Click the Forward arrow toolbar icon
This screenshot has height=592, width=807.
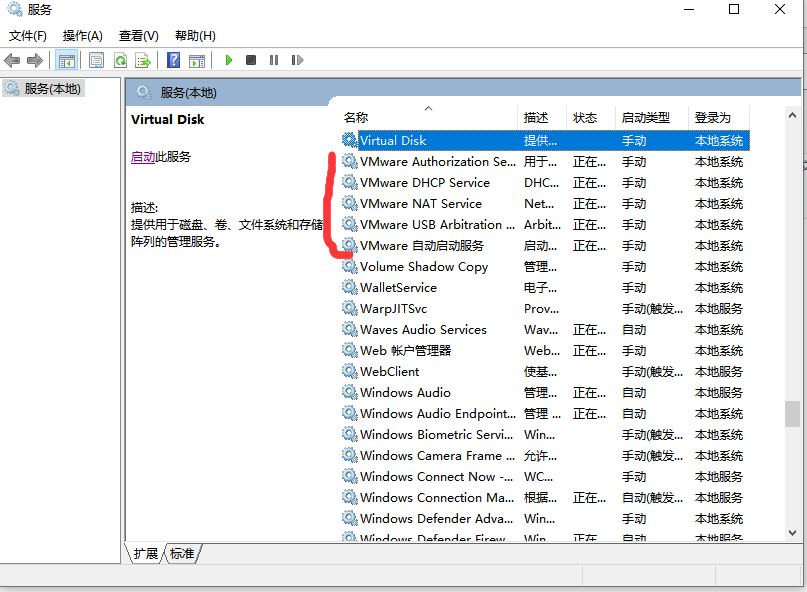tap(34, 60)
